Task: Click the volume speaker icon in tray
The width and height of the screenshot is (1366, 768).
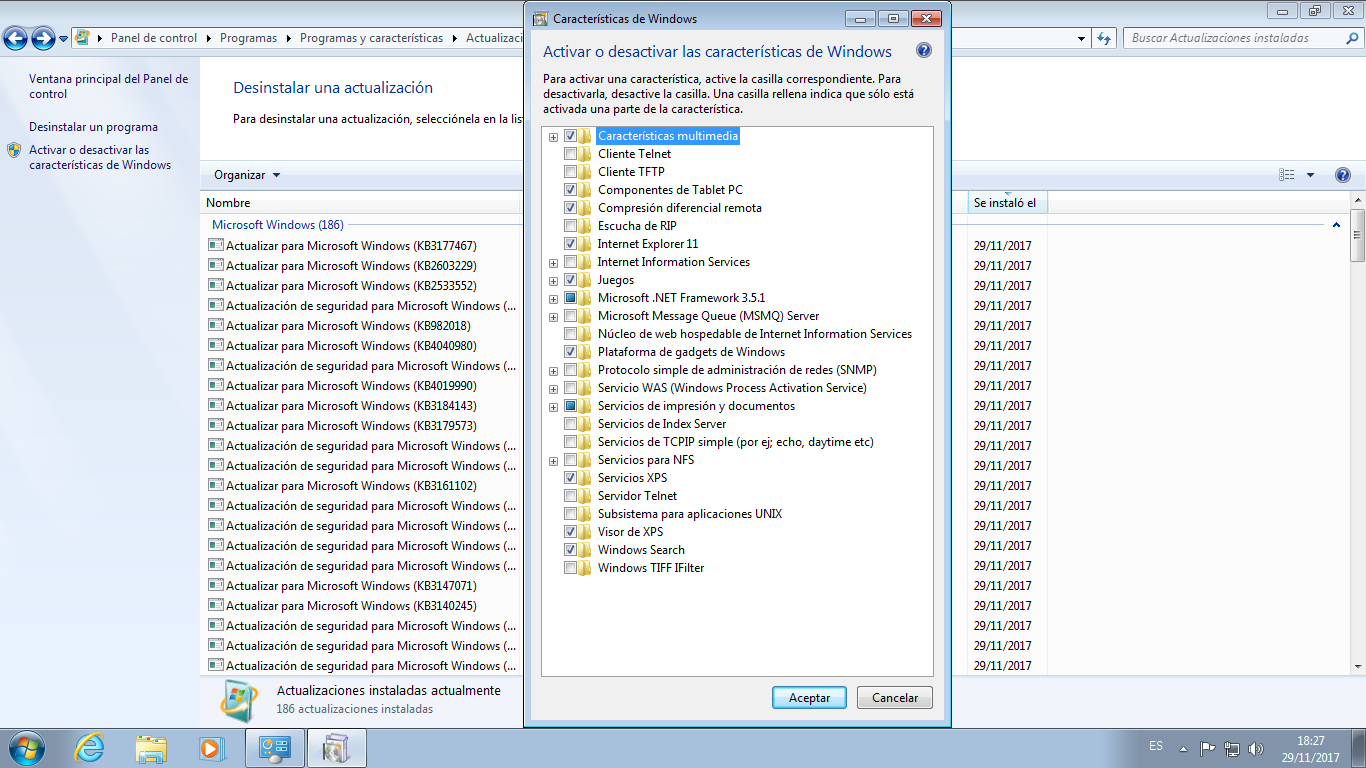Action: click(1256, 748)
